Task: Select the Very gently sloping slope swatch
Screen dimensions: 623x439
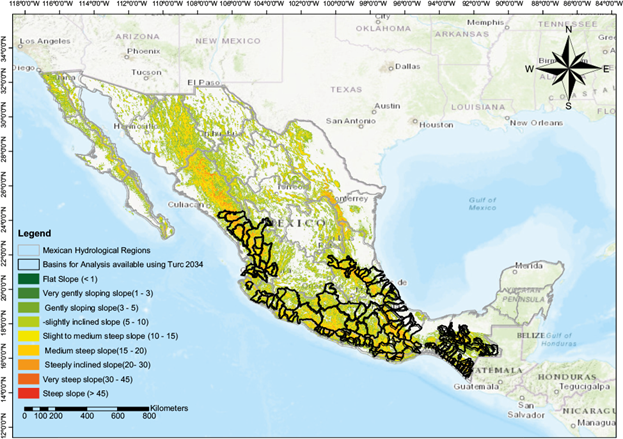Action: click(x=29, y=292)
